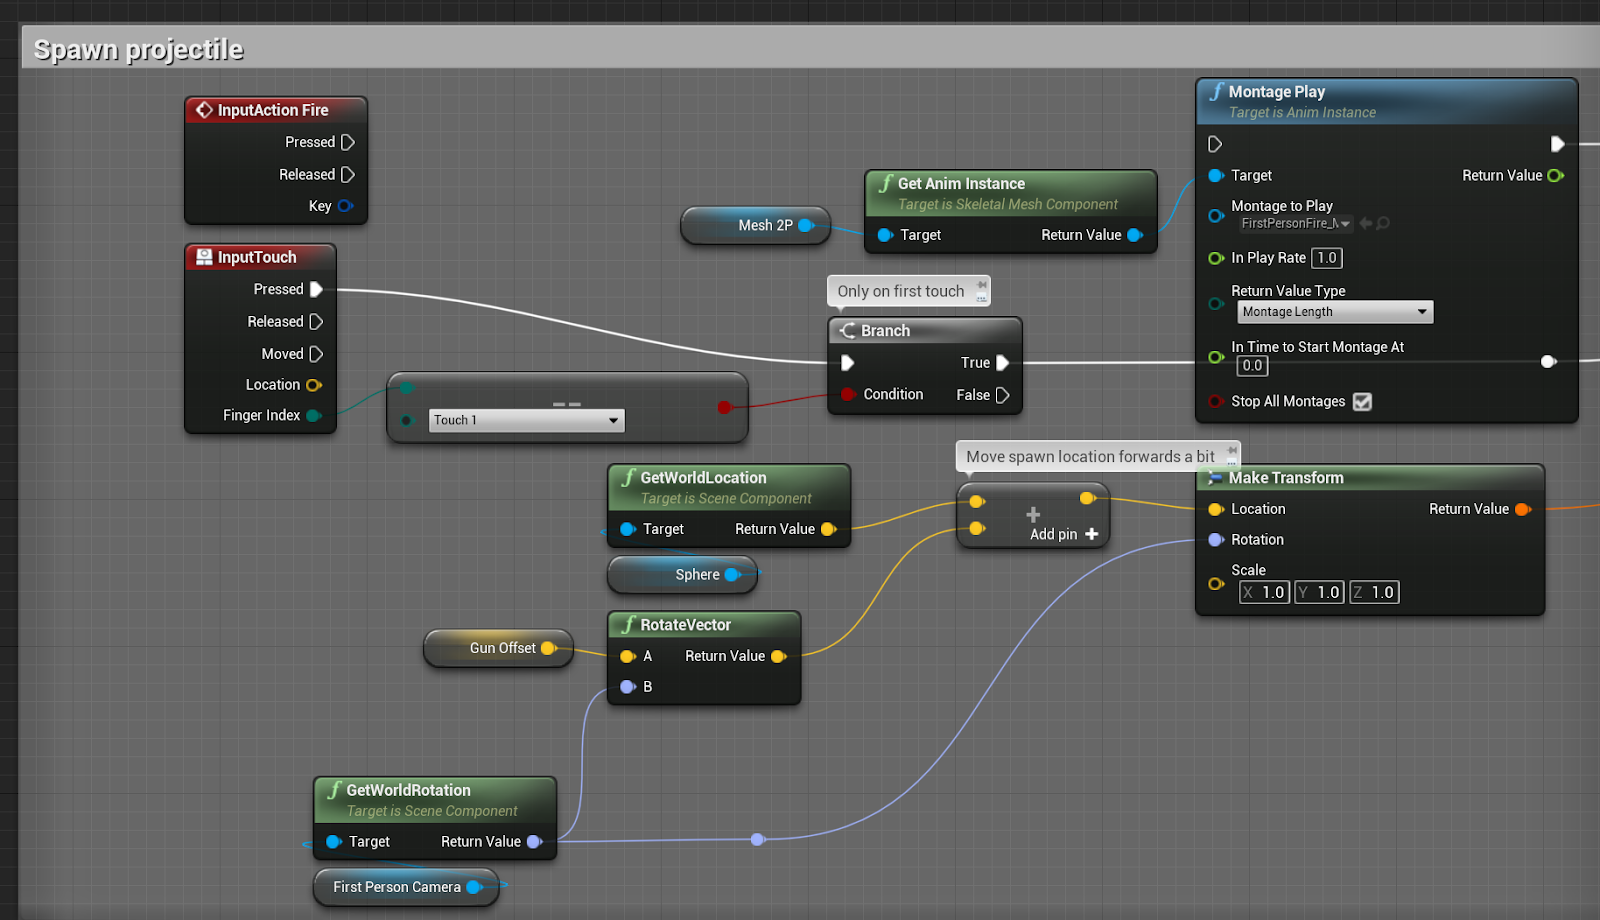1600x920 pixels.
Task: Click Return Value pin on RotateVector
Action: (778, 656)
